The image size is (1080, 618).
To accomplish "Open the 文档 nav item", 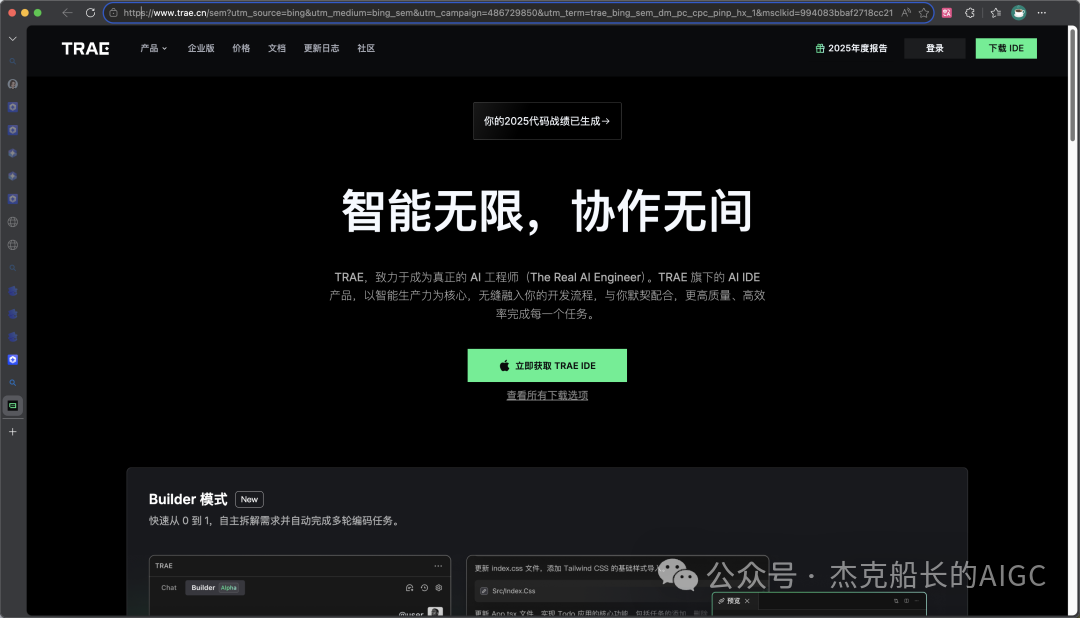I will (x=277, y=48).
